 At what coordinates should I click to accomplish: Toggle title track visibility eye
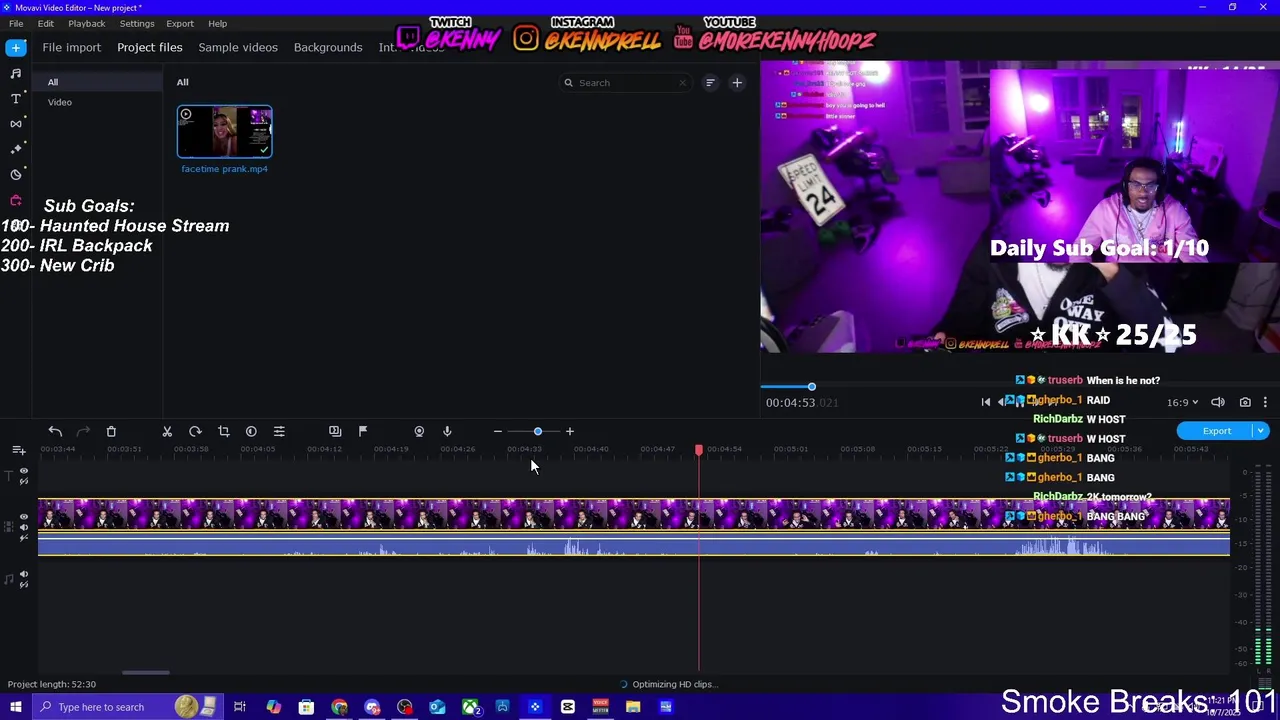[24, 470]
